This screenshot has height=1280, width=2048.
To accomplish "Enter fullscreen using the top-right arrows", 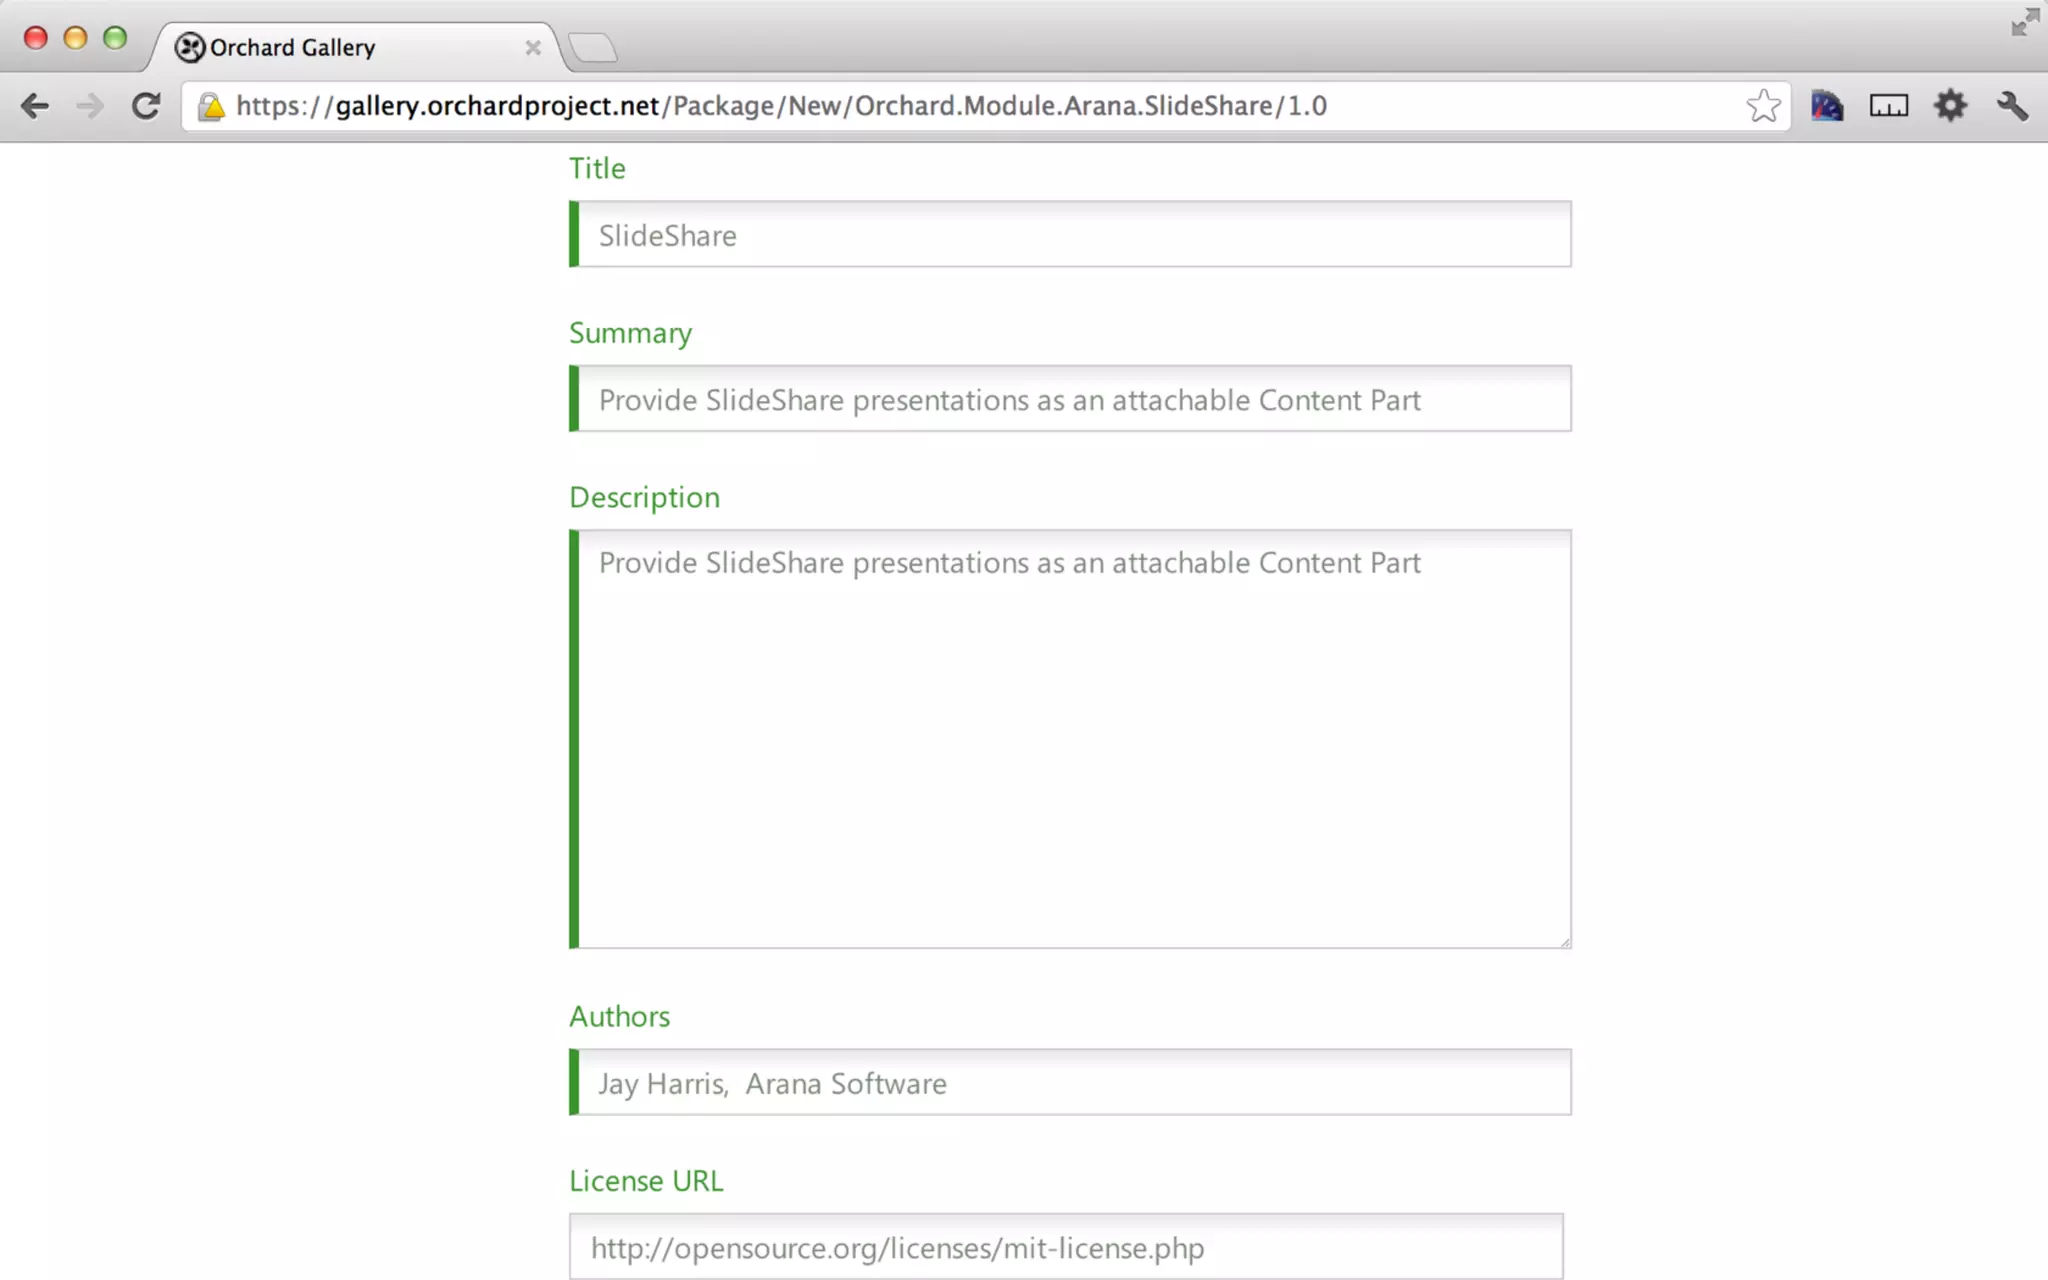I will 2025,22.
